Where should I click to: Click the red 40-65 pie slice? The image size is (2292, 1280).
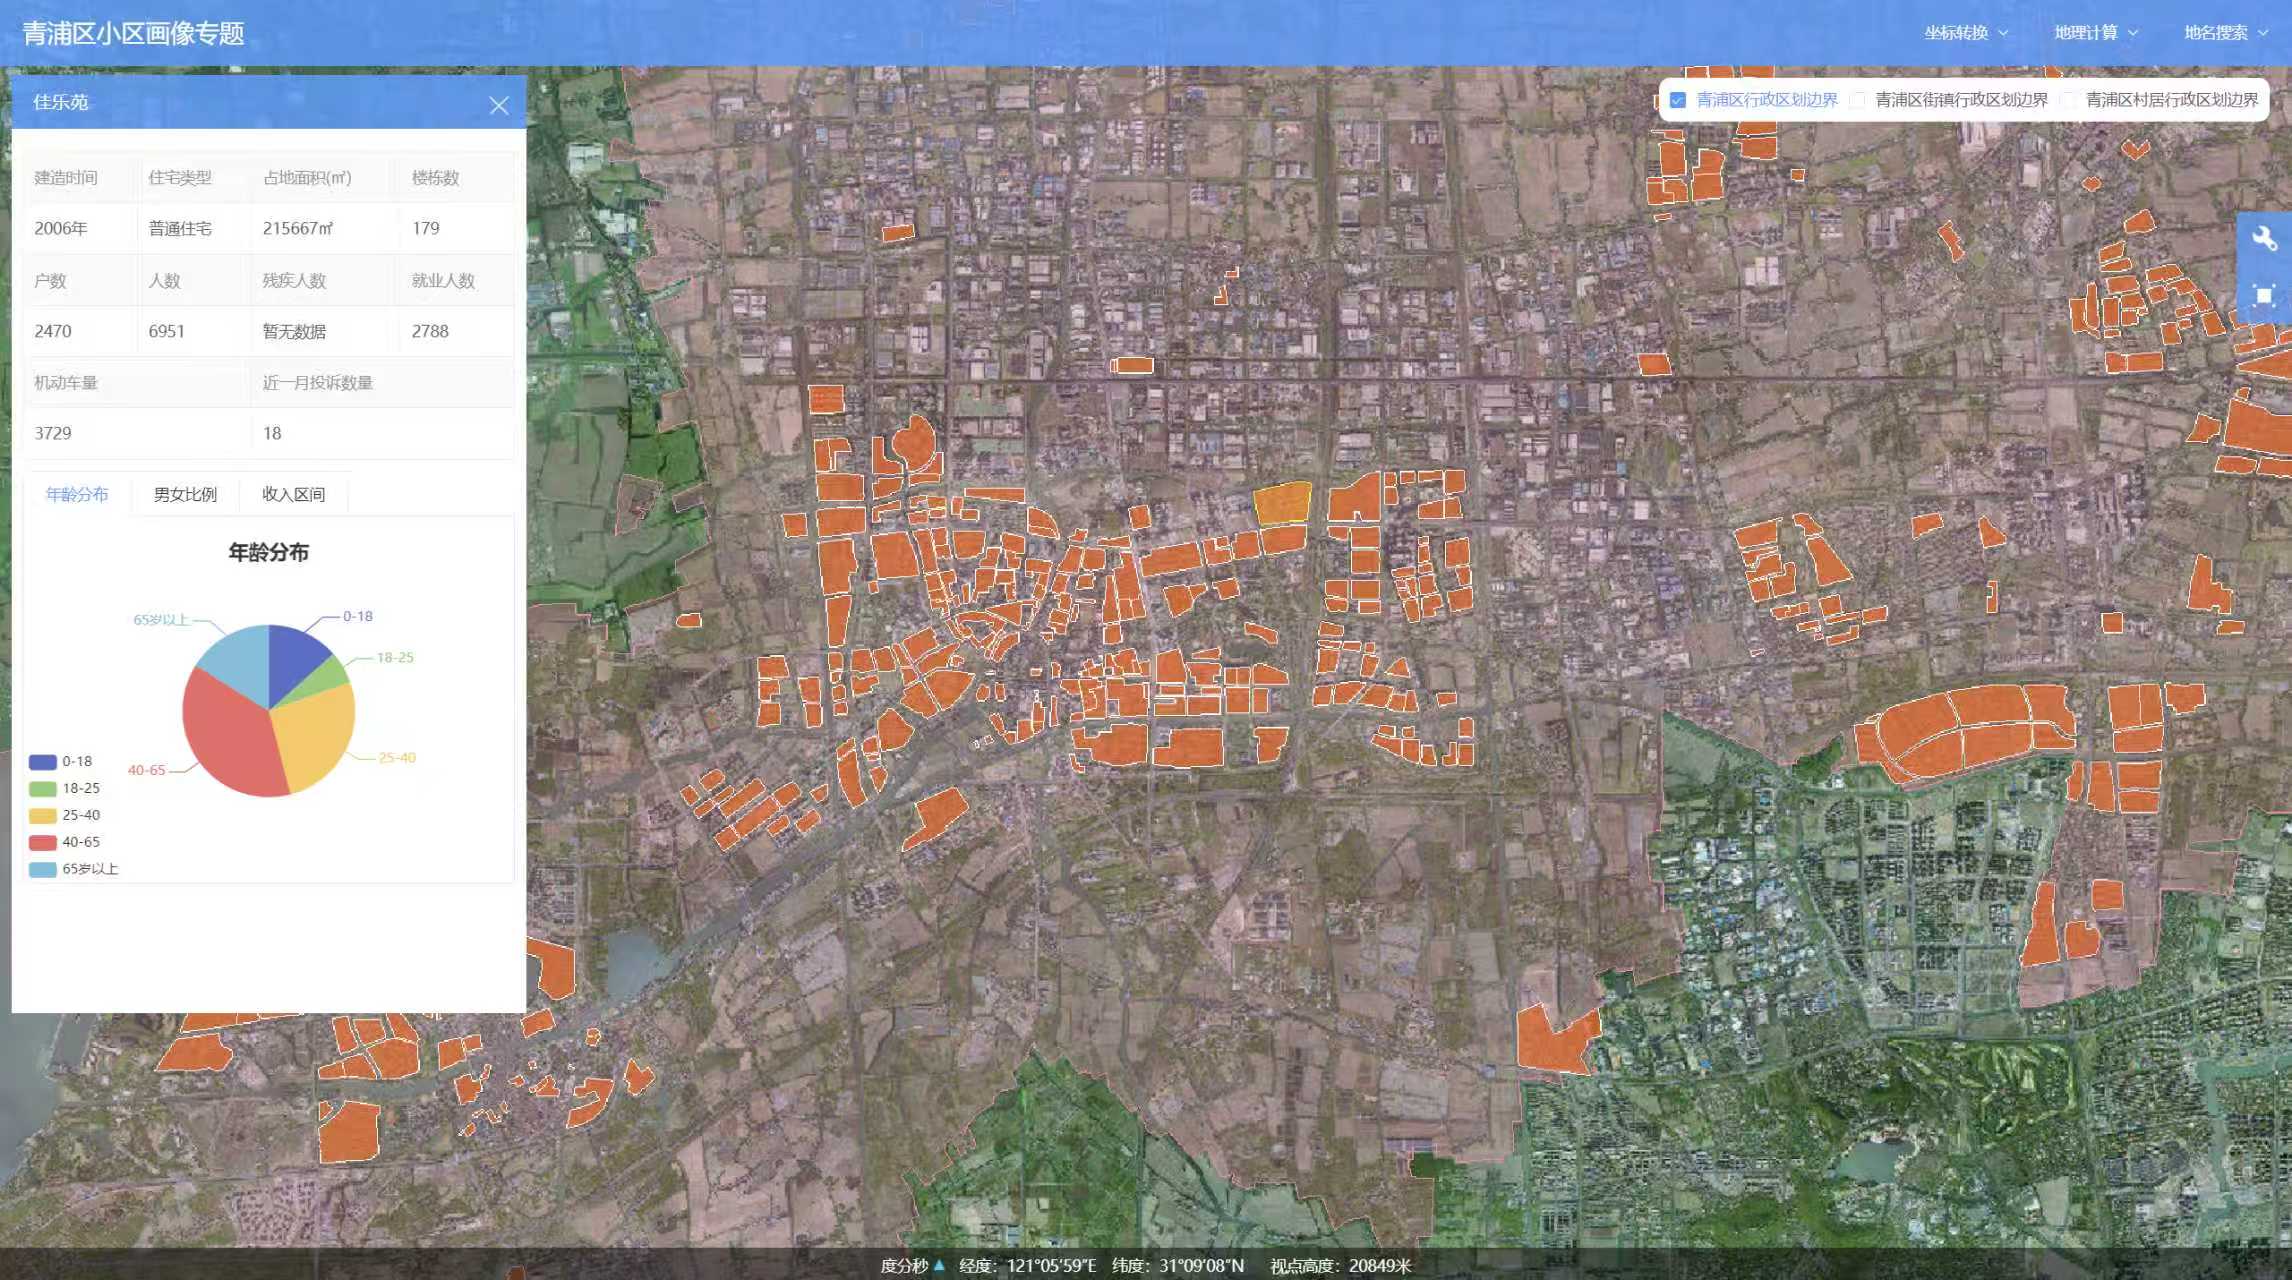225,735
